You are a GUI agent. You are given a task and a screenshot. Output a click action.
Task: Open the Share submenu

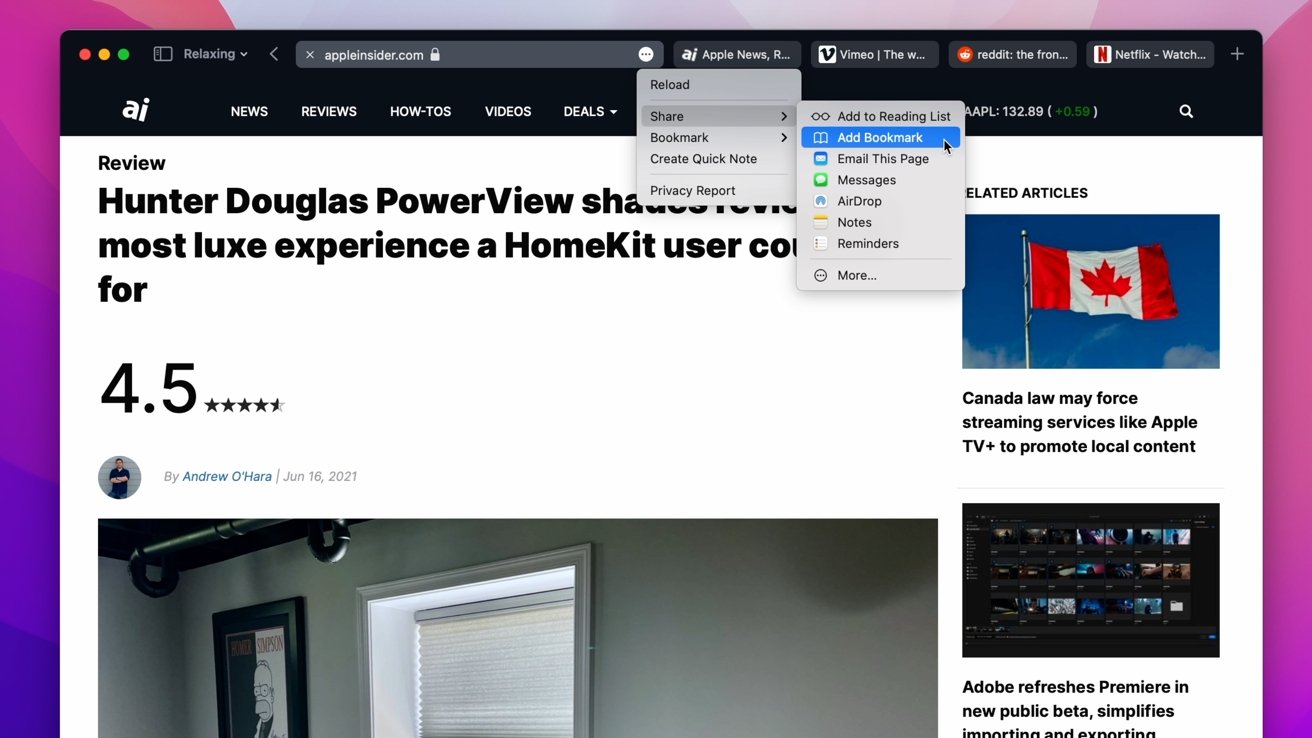[718, 116]
